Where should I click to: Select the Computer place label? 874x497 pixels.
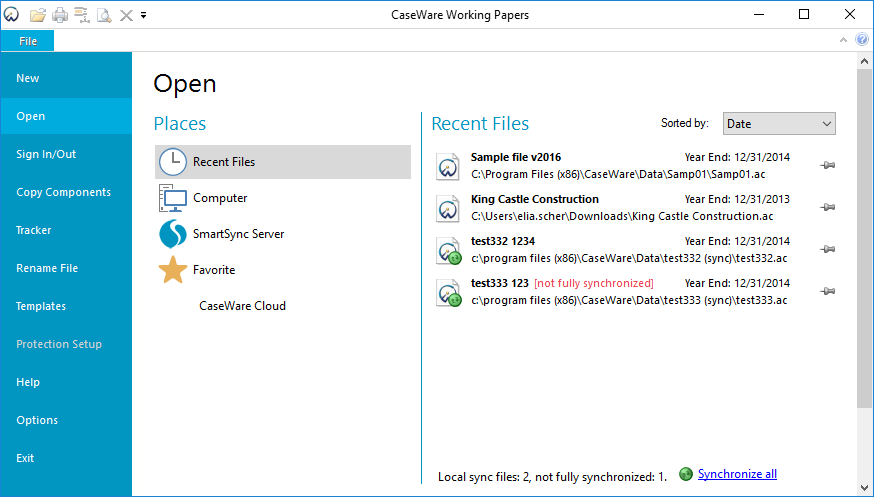pyautogui.click(x=220, y=198)
